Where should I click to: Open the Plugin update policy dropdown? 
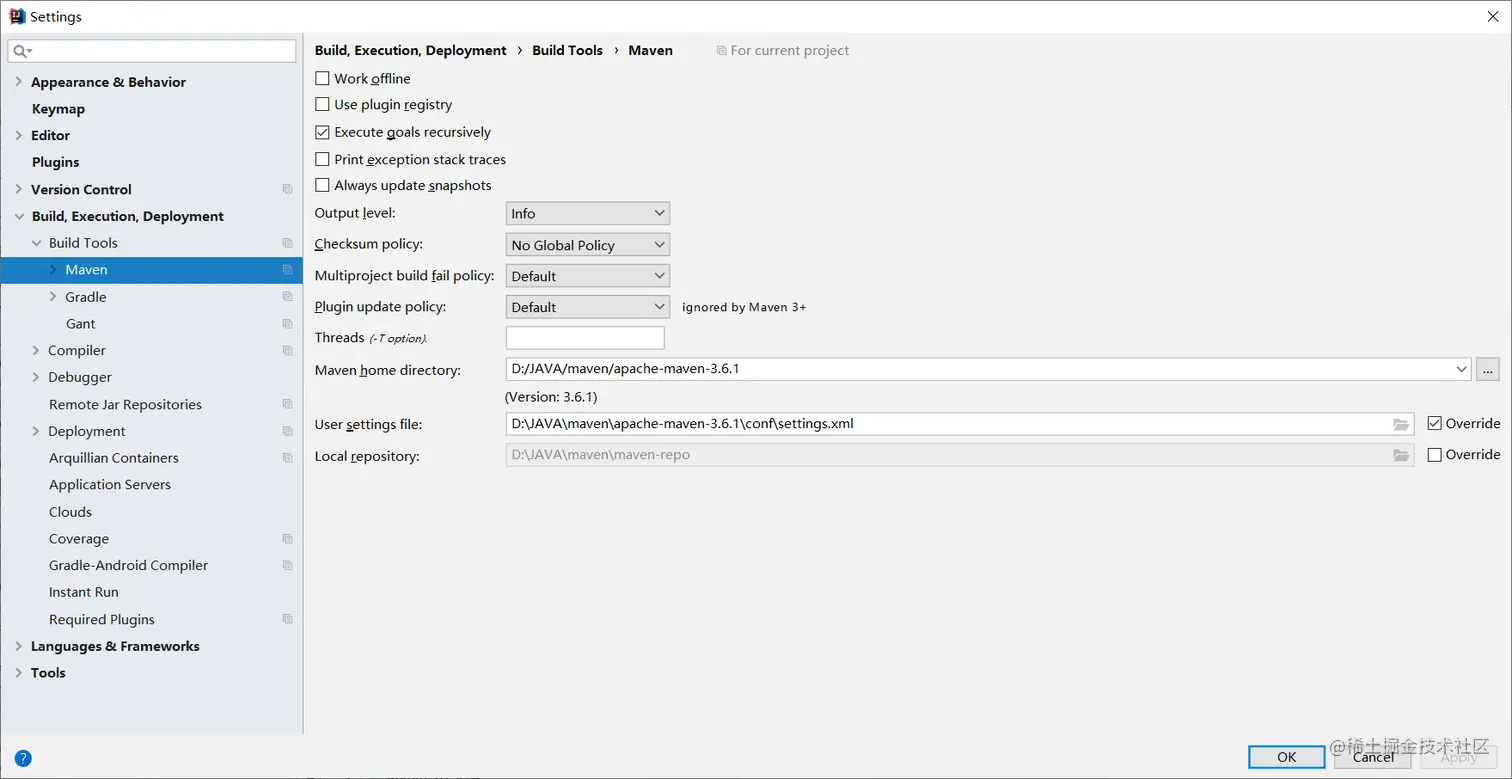coord(588,307)
